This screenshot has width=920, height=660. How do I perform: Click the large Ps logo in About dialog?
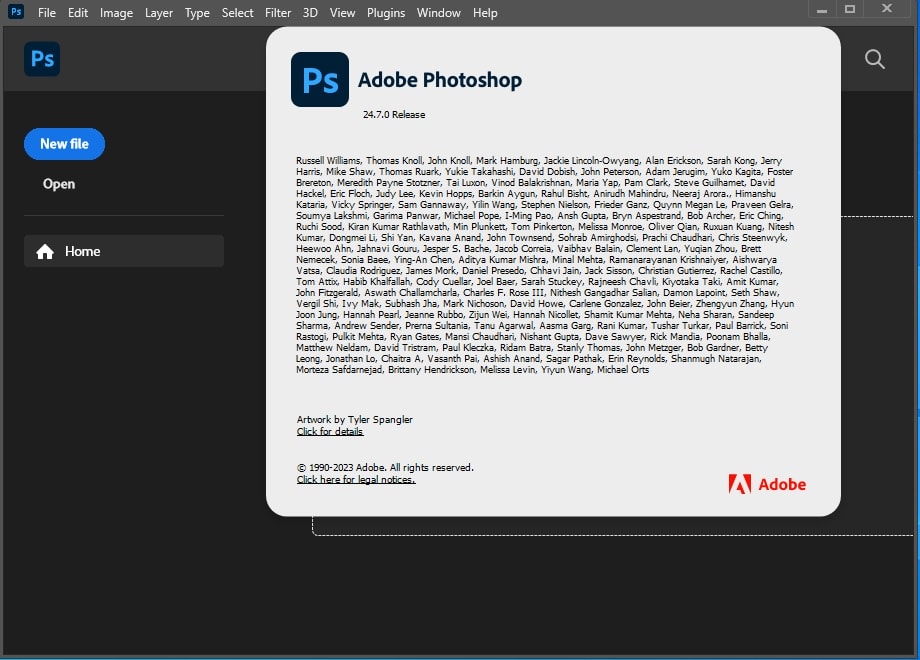pyautogui.click(x=320, y=79)
